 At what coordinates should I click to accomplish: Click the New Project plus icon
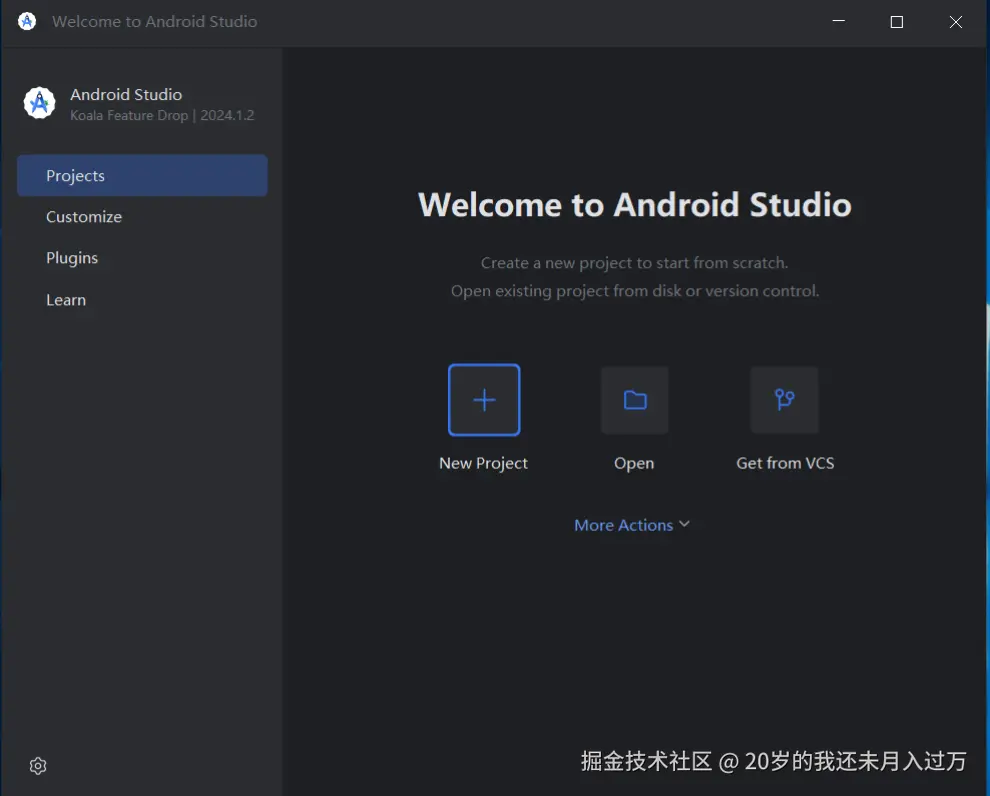click(484, 400)
